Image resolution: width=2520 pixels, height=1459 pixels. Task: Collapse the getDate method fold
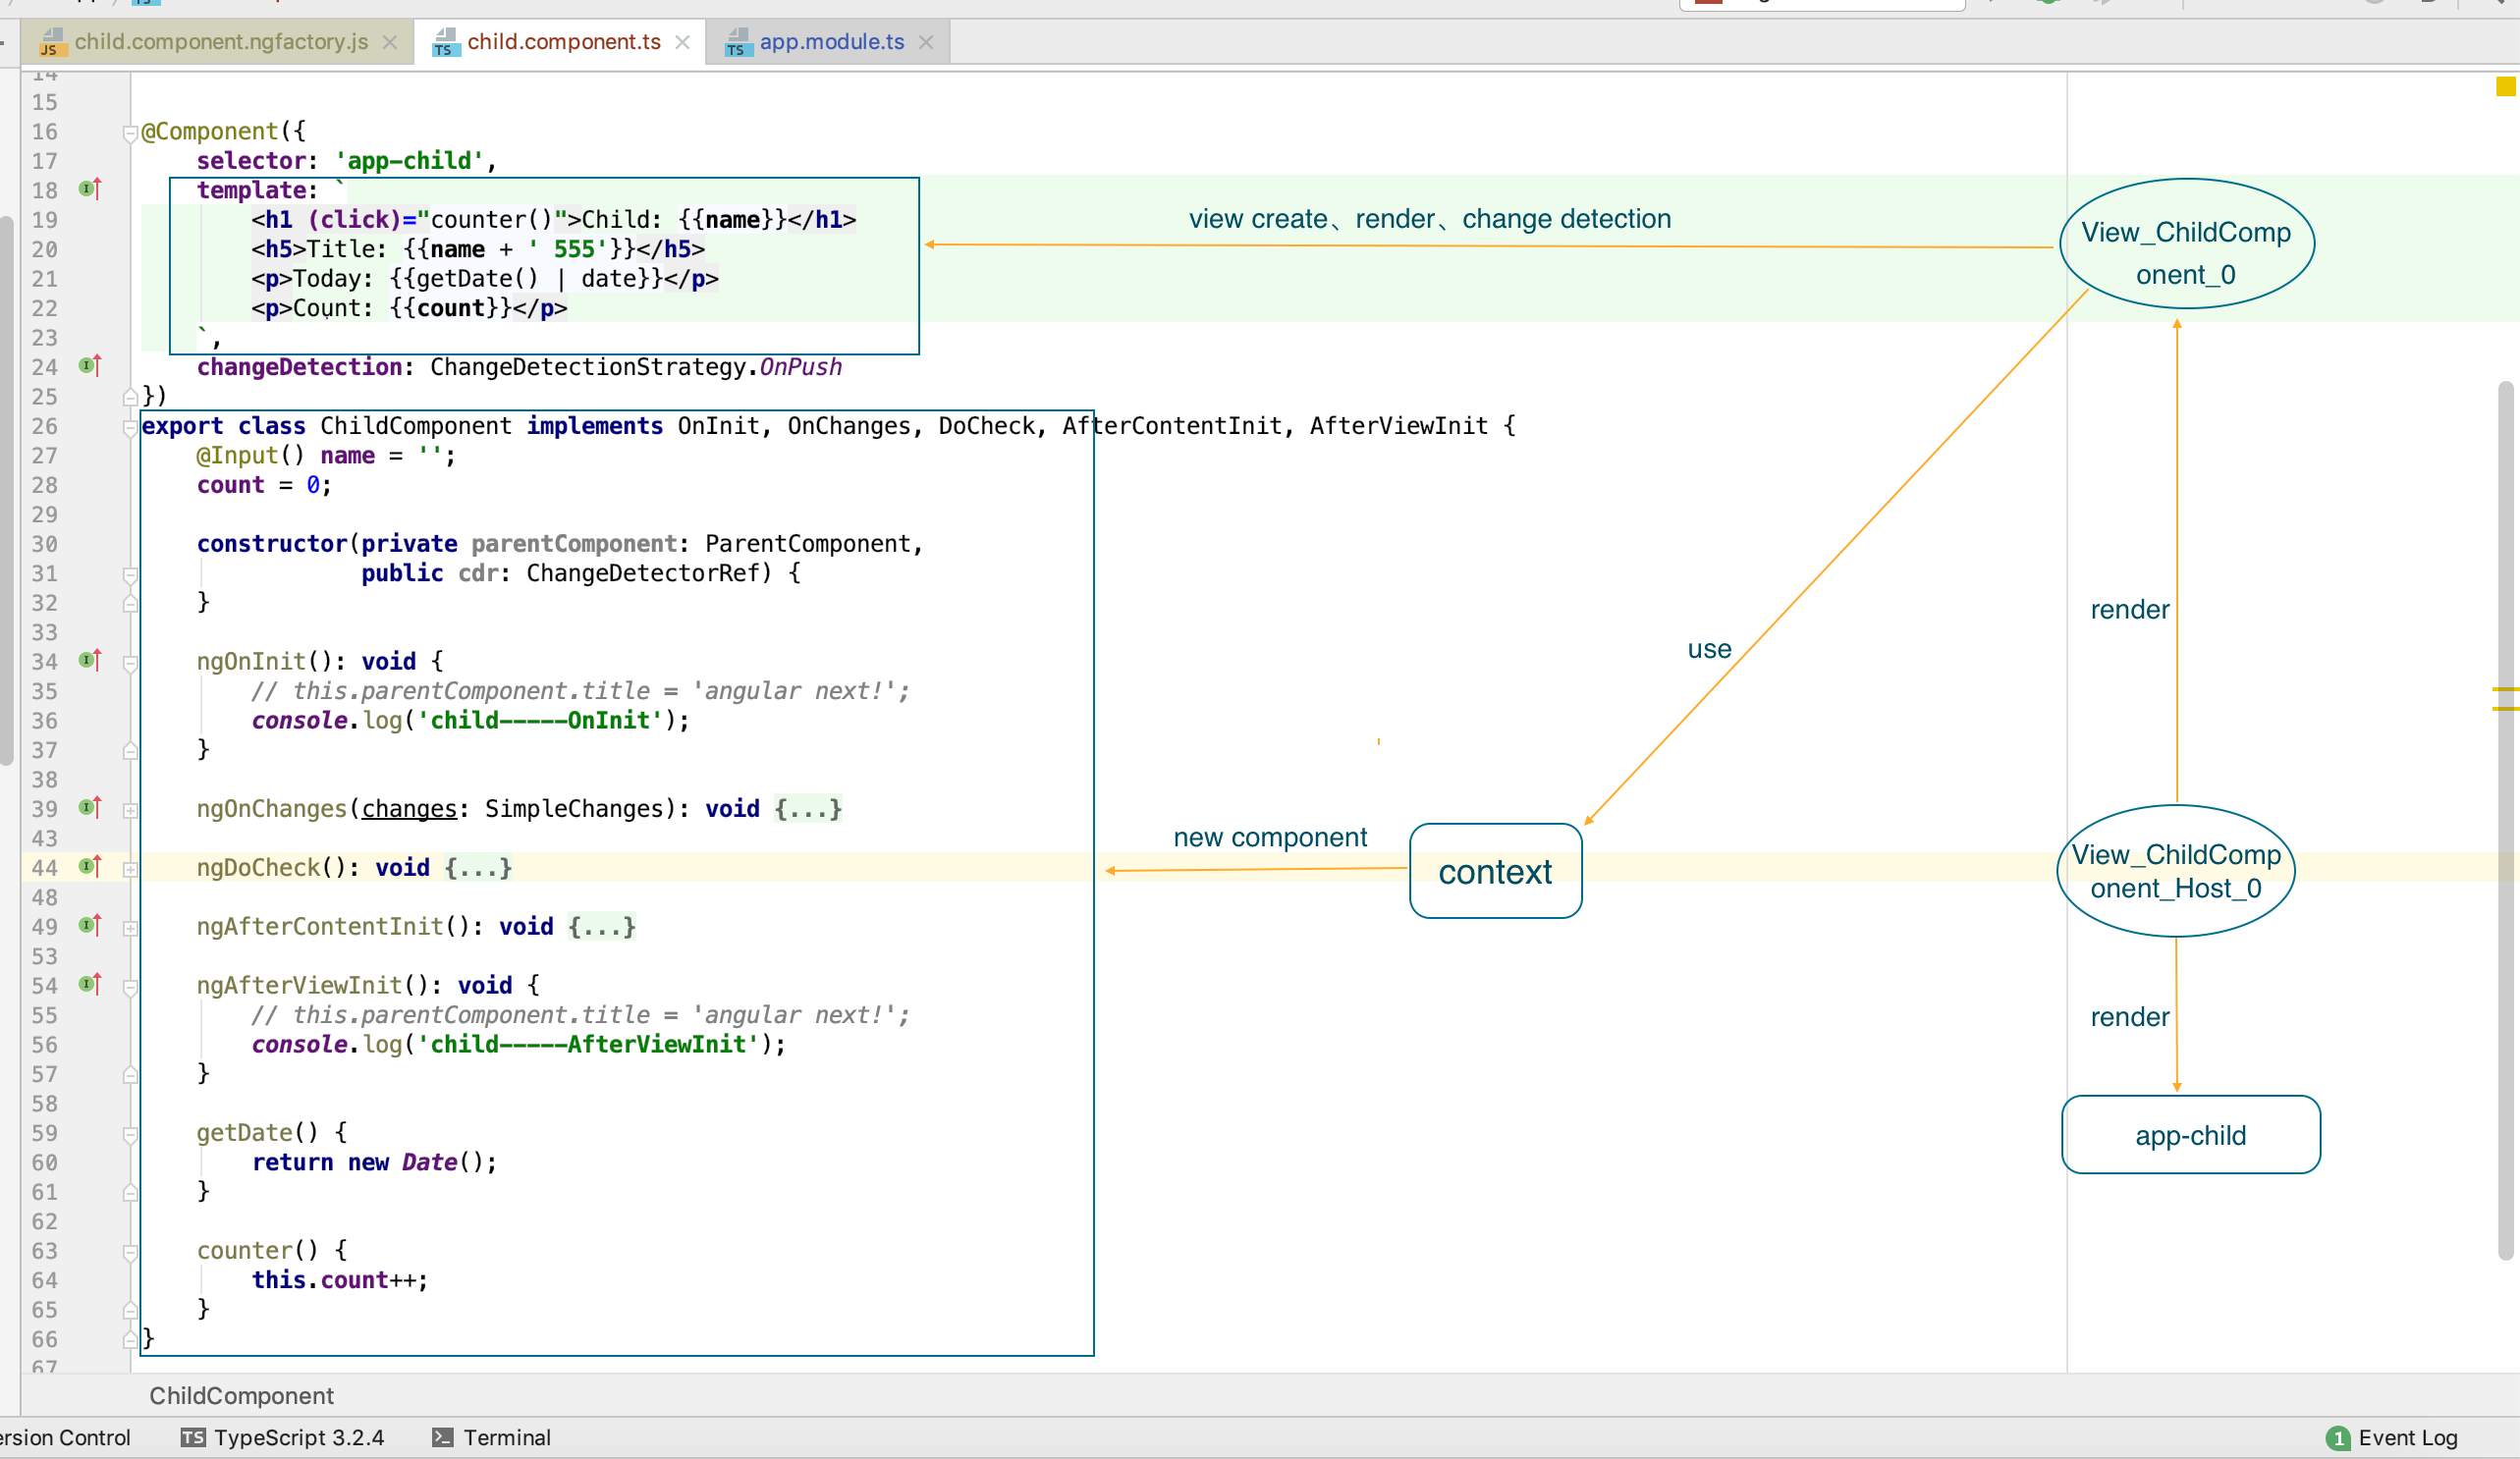130,1134
